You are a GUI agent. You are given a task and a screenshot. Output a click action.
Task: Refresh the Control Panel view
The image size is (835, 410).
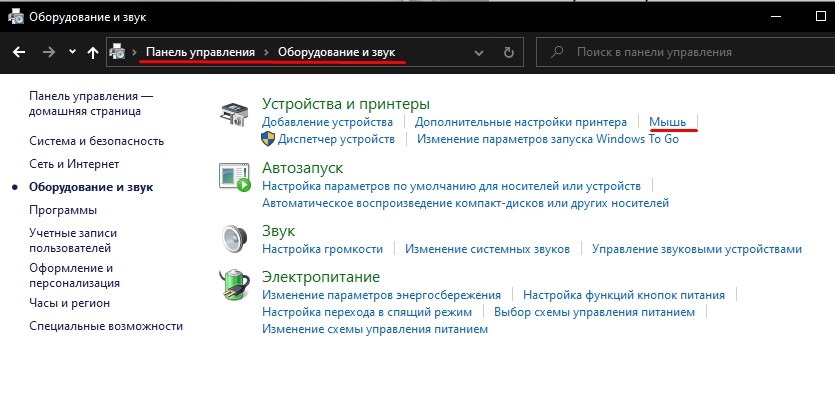(x=509, y=52)
